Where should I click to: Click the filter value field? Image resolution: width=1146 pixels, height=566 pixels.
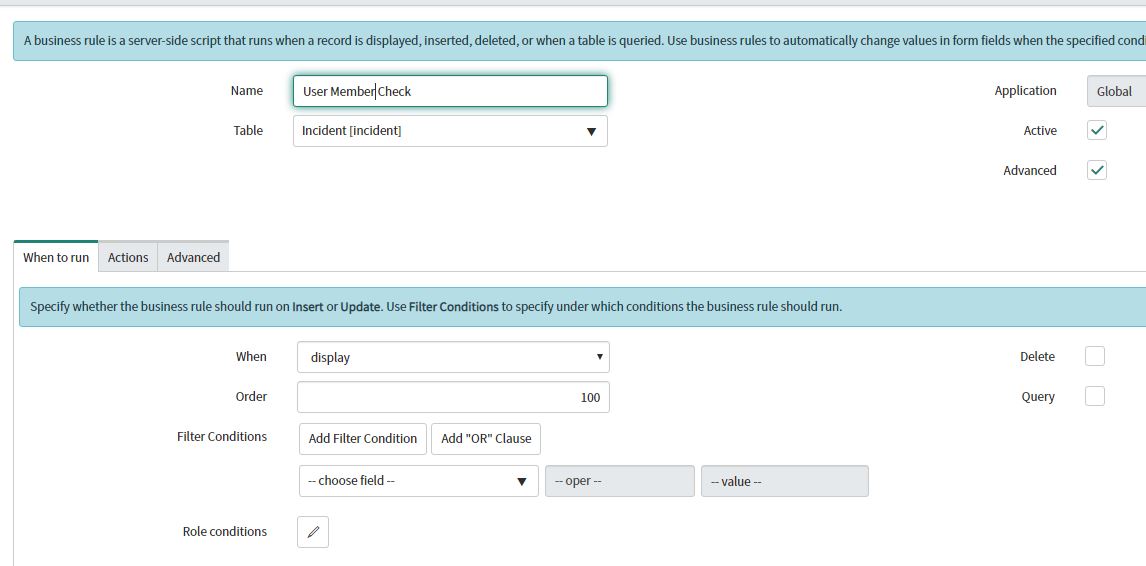coord(784,481)
